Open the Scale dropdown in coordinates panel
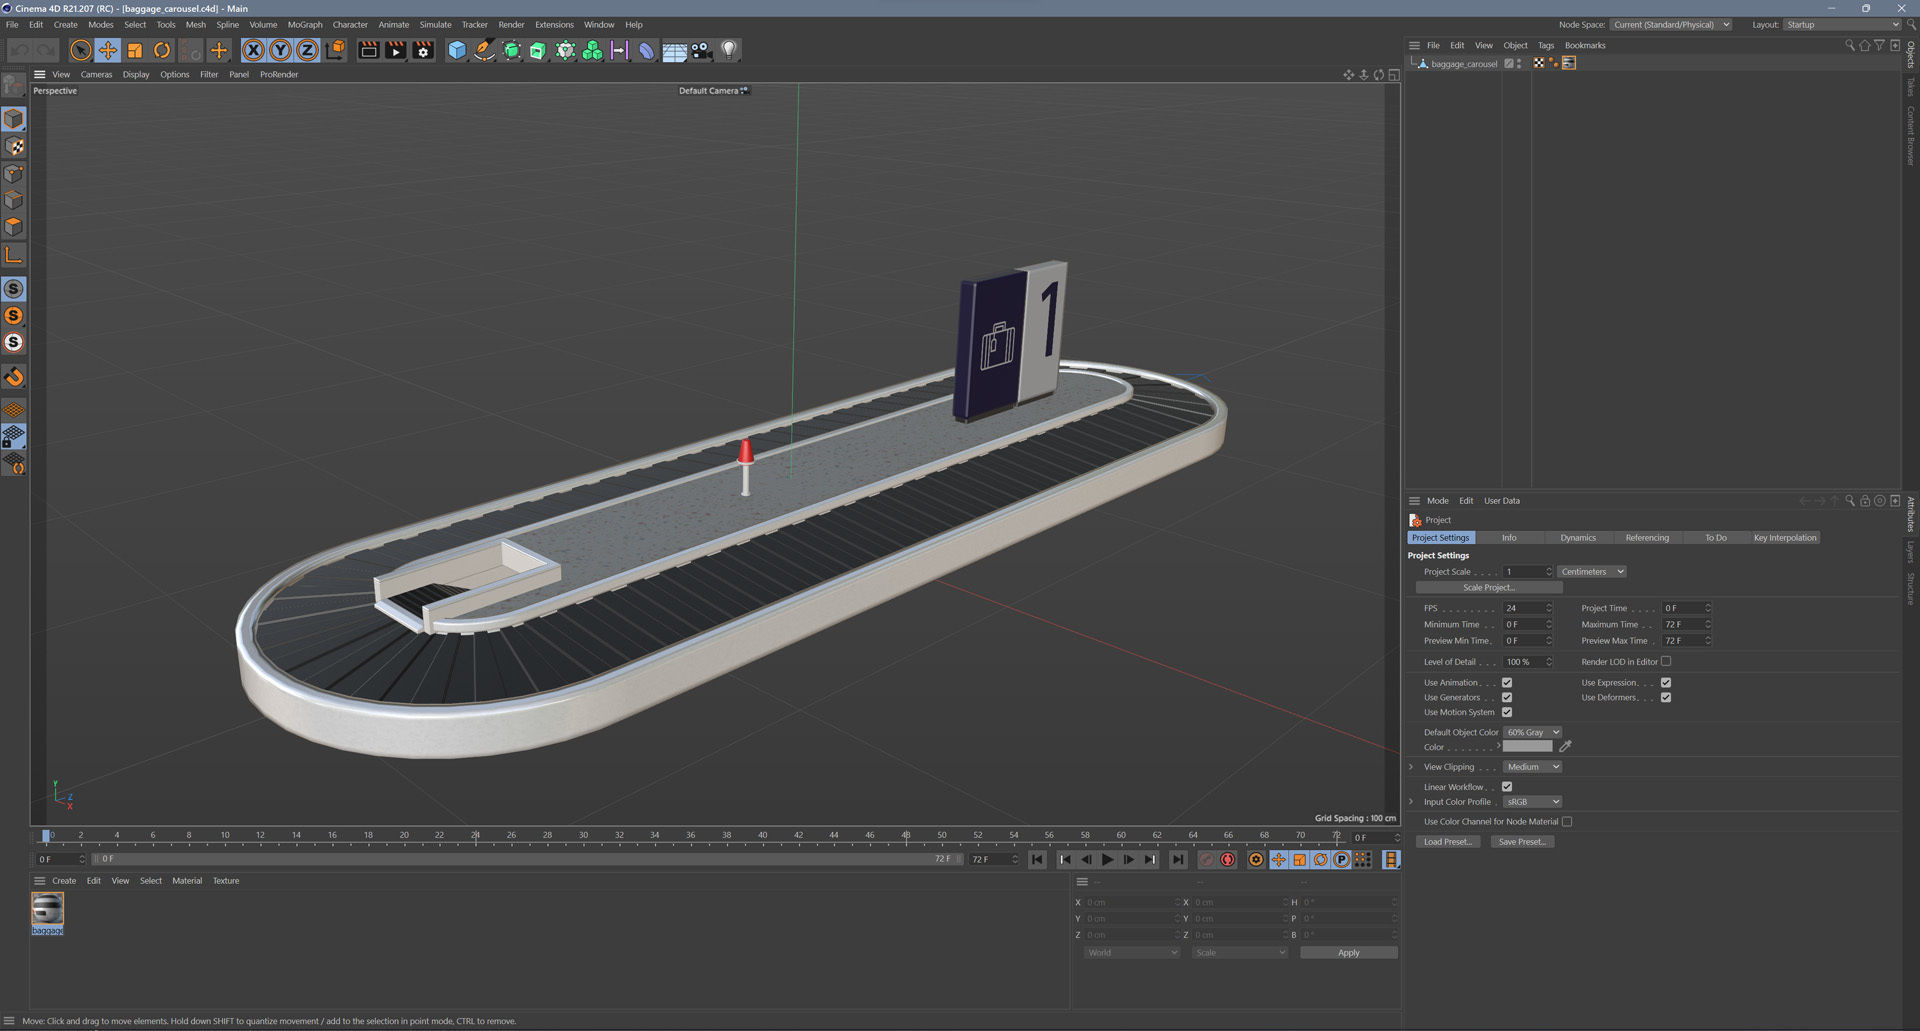This screenshot has width=1920, height=1031. [x=1240, y=953]
